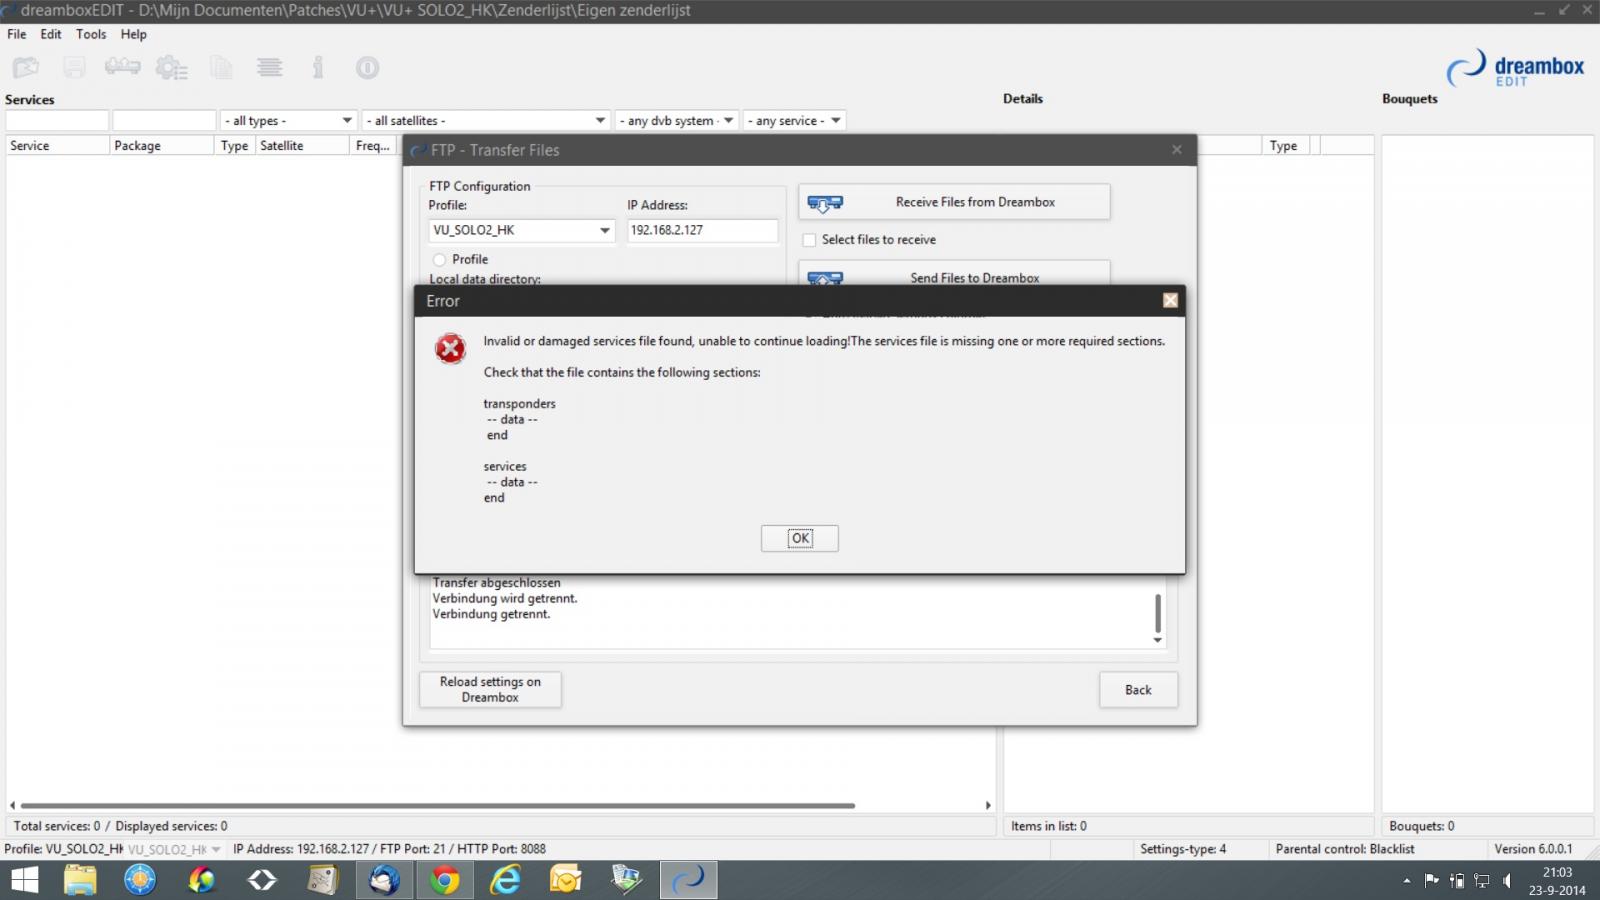
Task: Click the info toolbar icon
Action: coord(318,68)
